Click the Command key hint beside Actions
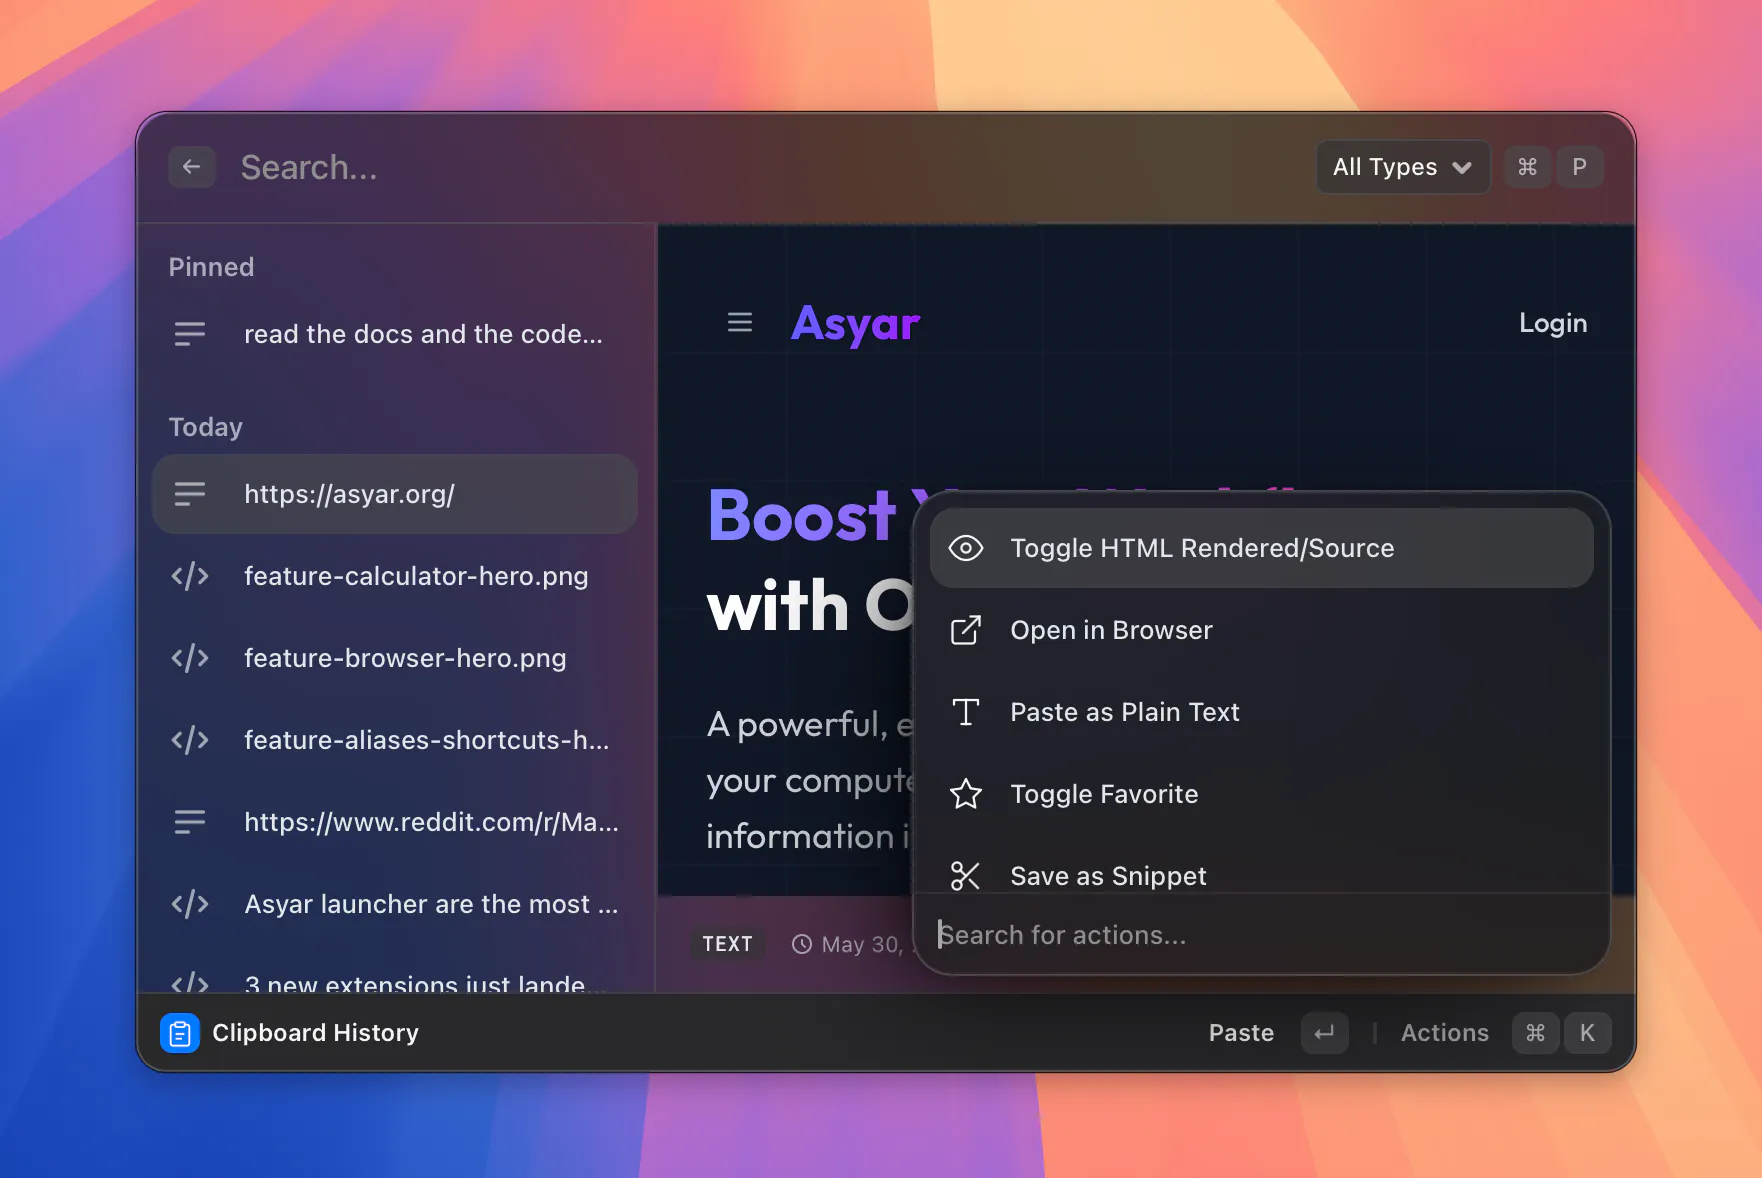Image resolution: width=1762 pixels, height=1178 pixels. [x=1535, y=1033]
